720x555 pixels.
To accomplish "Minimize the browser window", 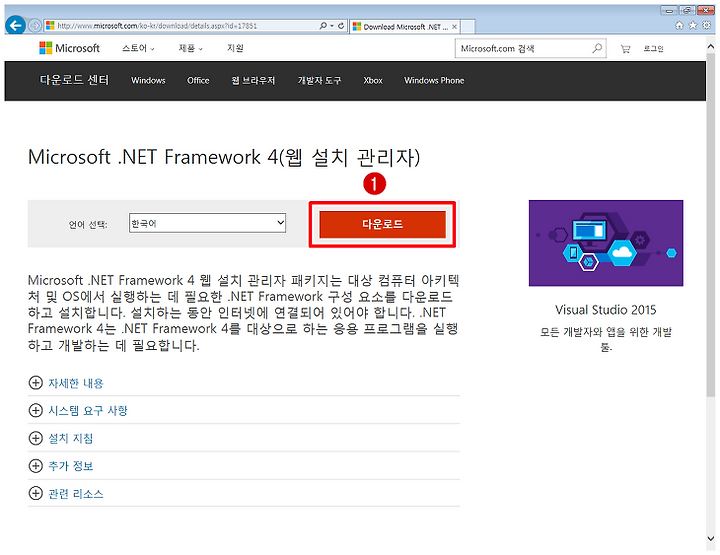I will point(669,10).
